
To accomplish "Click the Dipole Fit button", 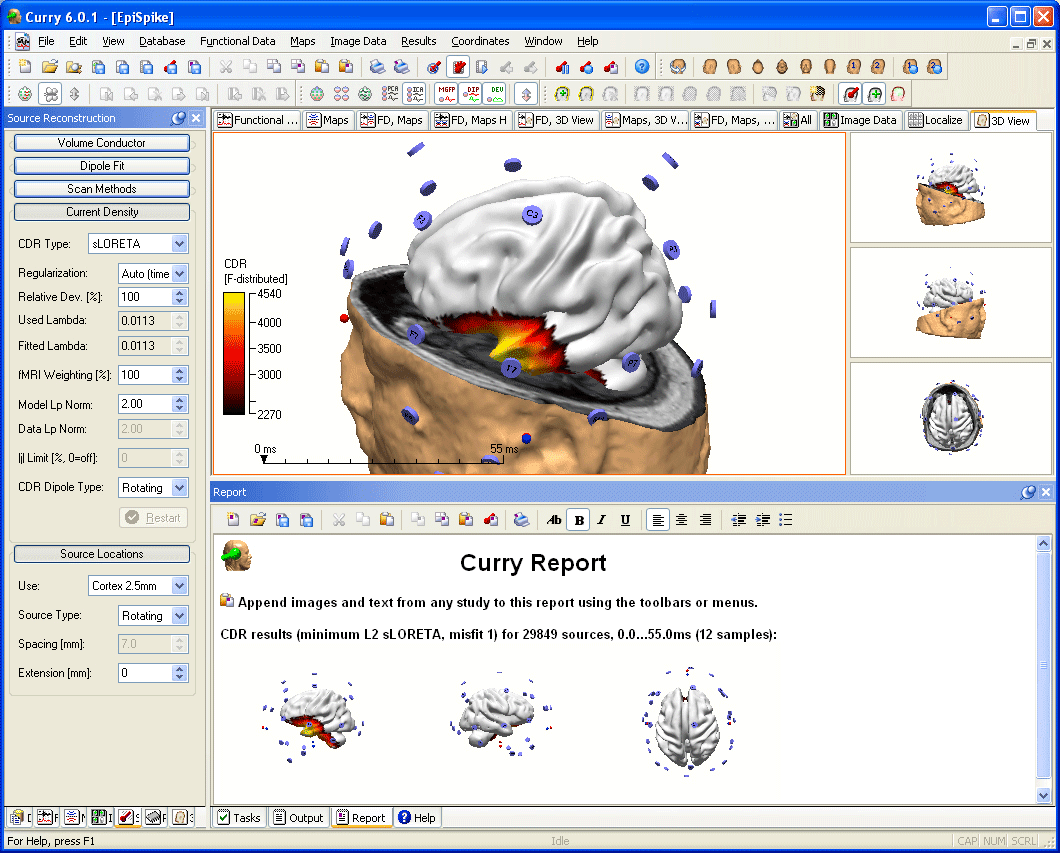I will 102,166.
